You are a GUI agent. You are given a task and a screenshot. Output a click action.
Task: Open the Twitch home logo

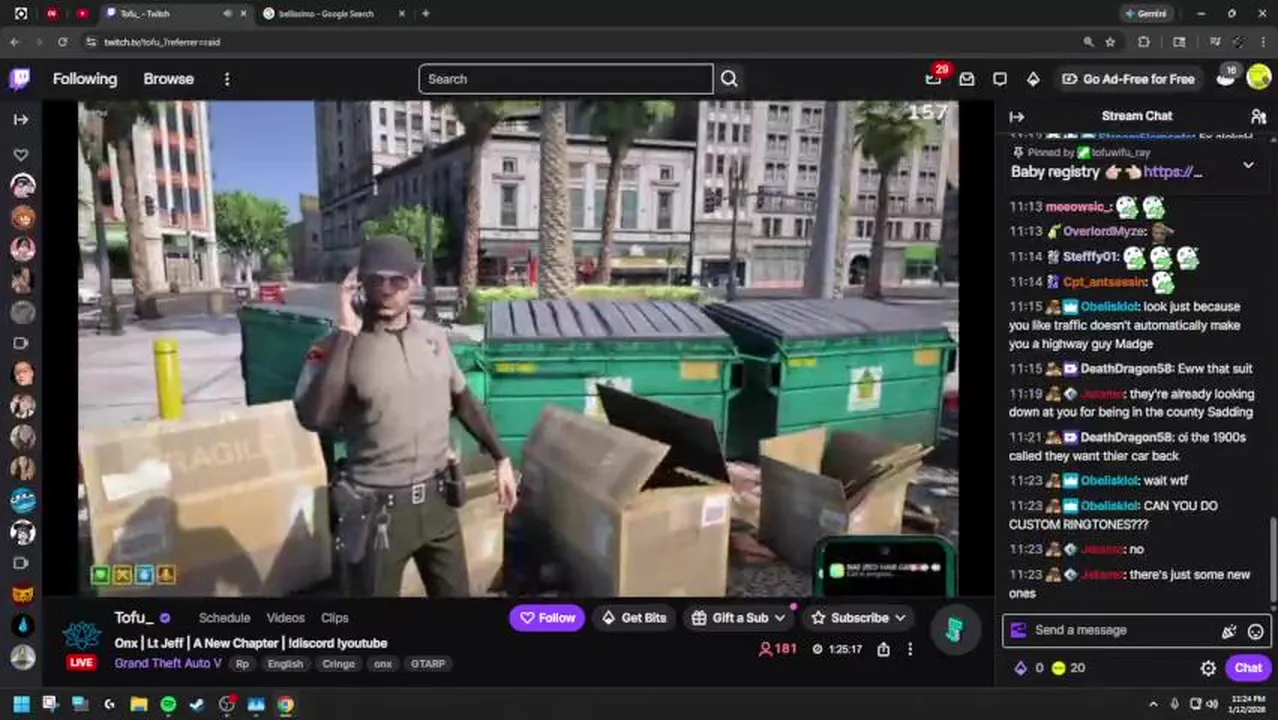[20, 79]
